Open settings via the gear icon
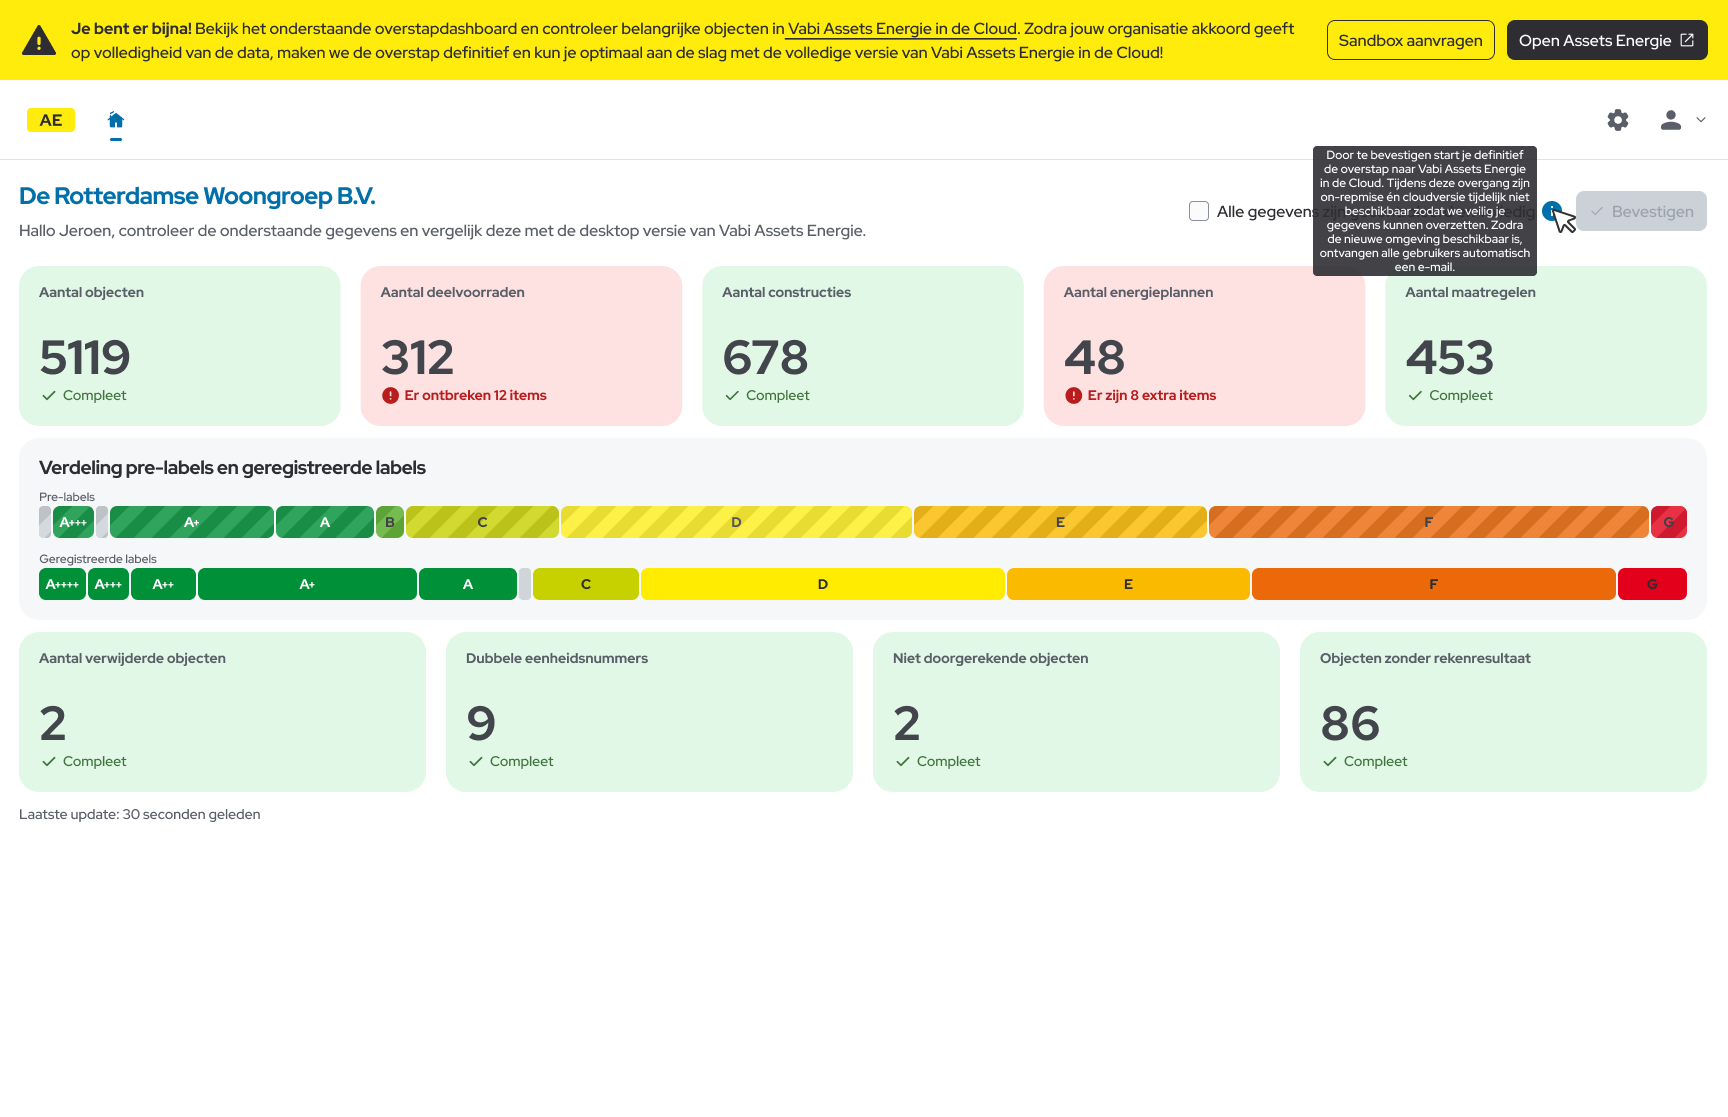 pyautogui.click(x=1617, y=120)
